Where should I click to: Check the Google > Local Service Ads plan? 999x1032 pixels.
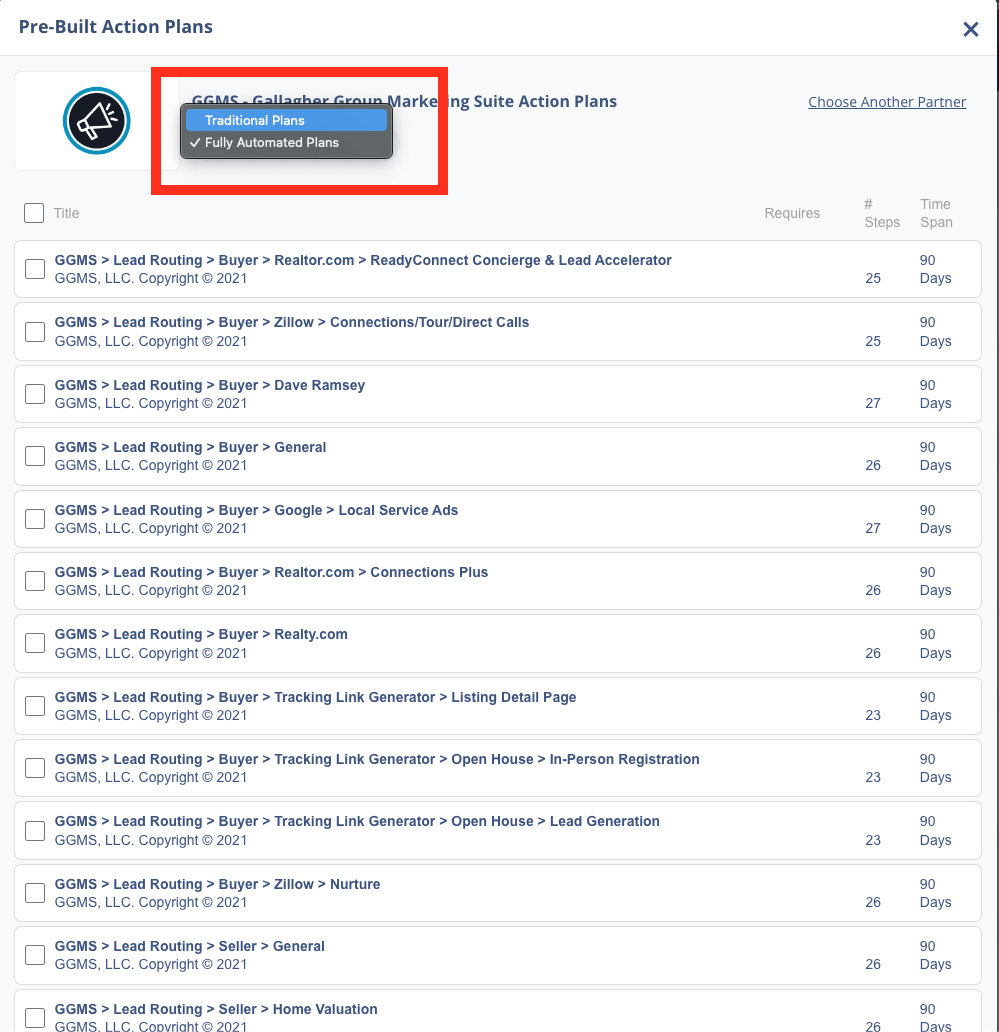35,519
